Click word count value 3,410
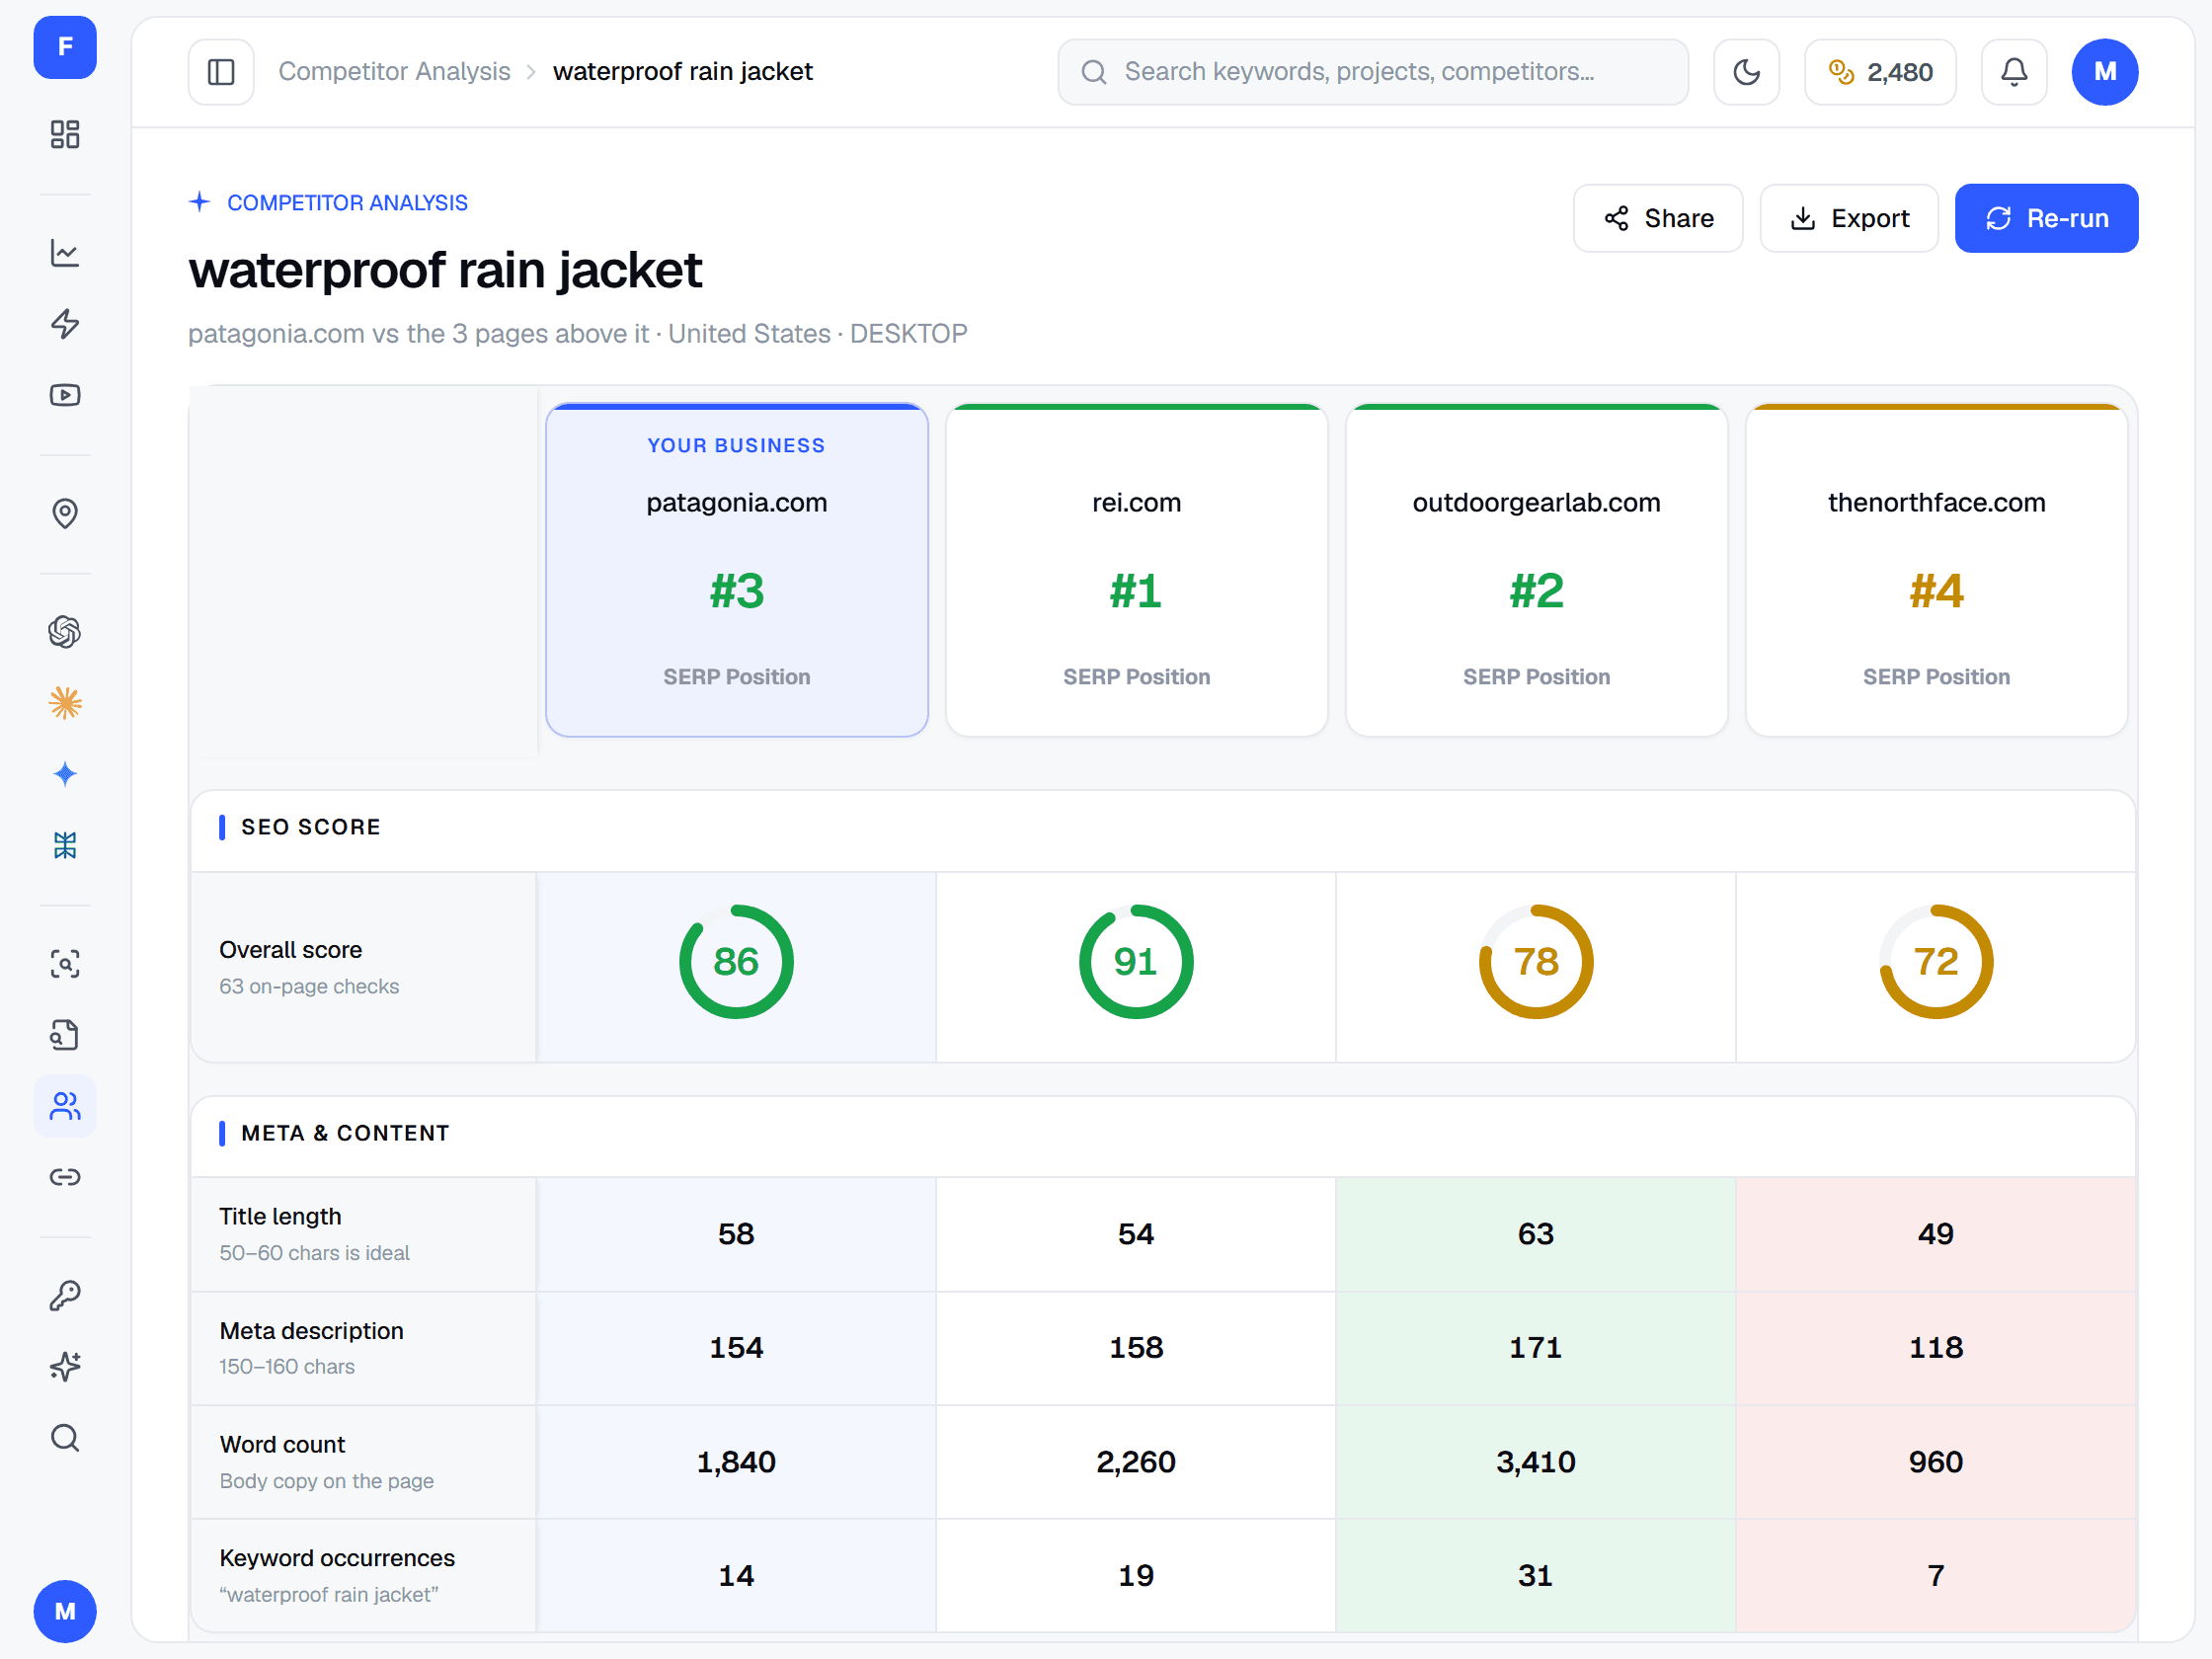Viewport: 2212px width, 1659px height. click(x=1537, y=1462)
